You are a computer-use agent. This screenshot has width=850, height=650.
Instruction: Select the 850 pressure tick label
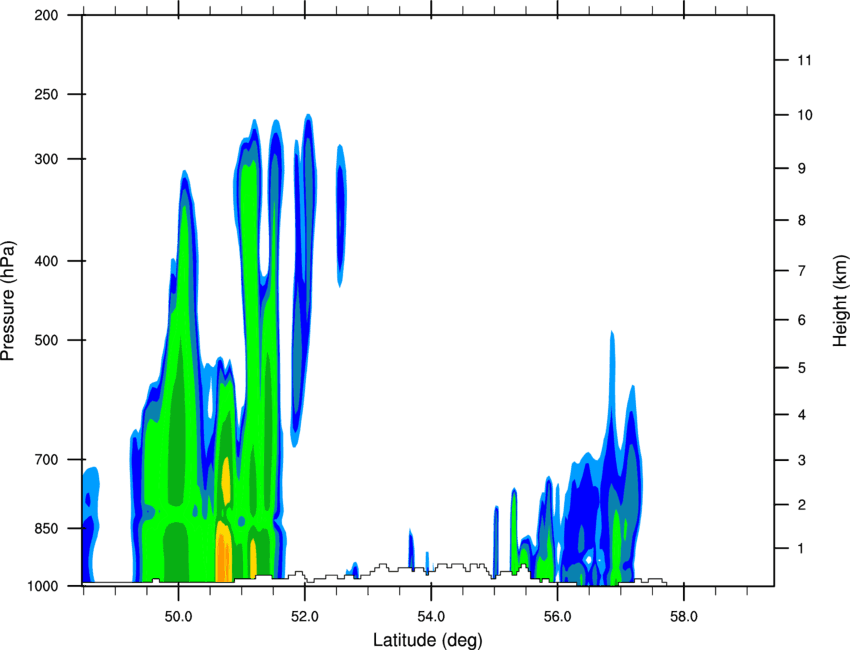46,529
